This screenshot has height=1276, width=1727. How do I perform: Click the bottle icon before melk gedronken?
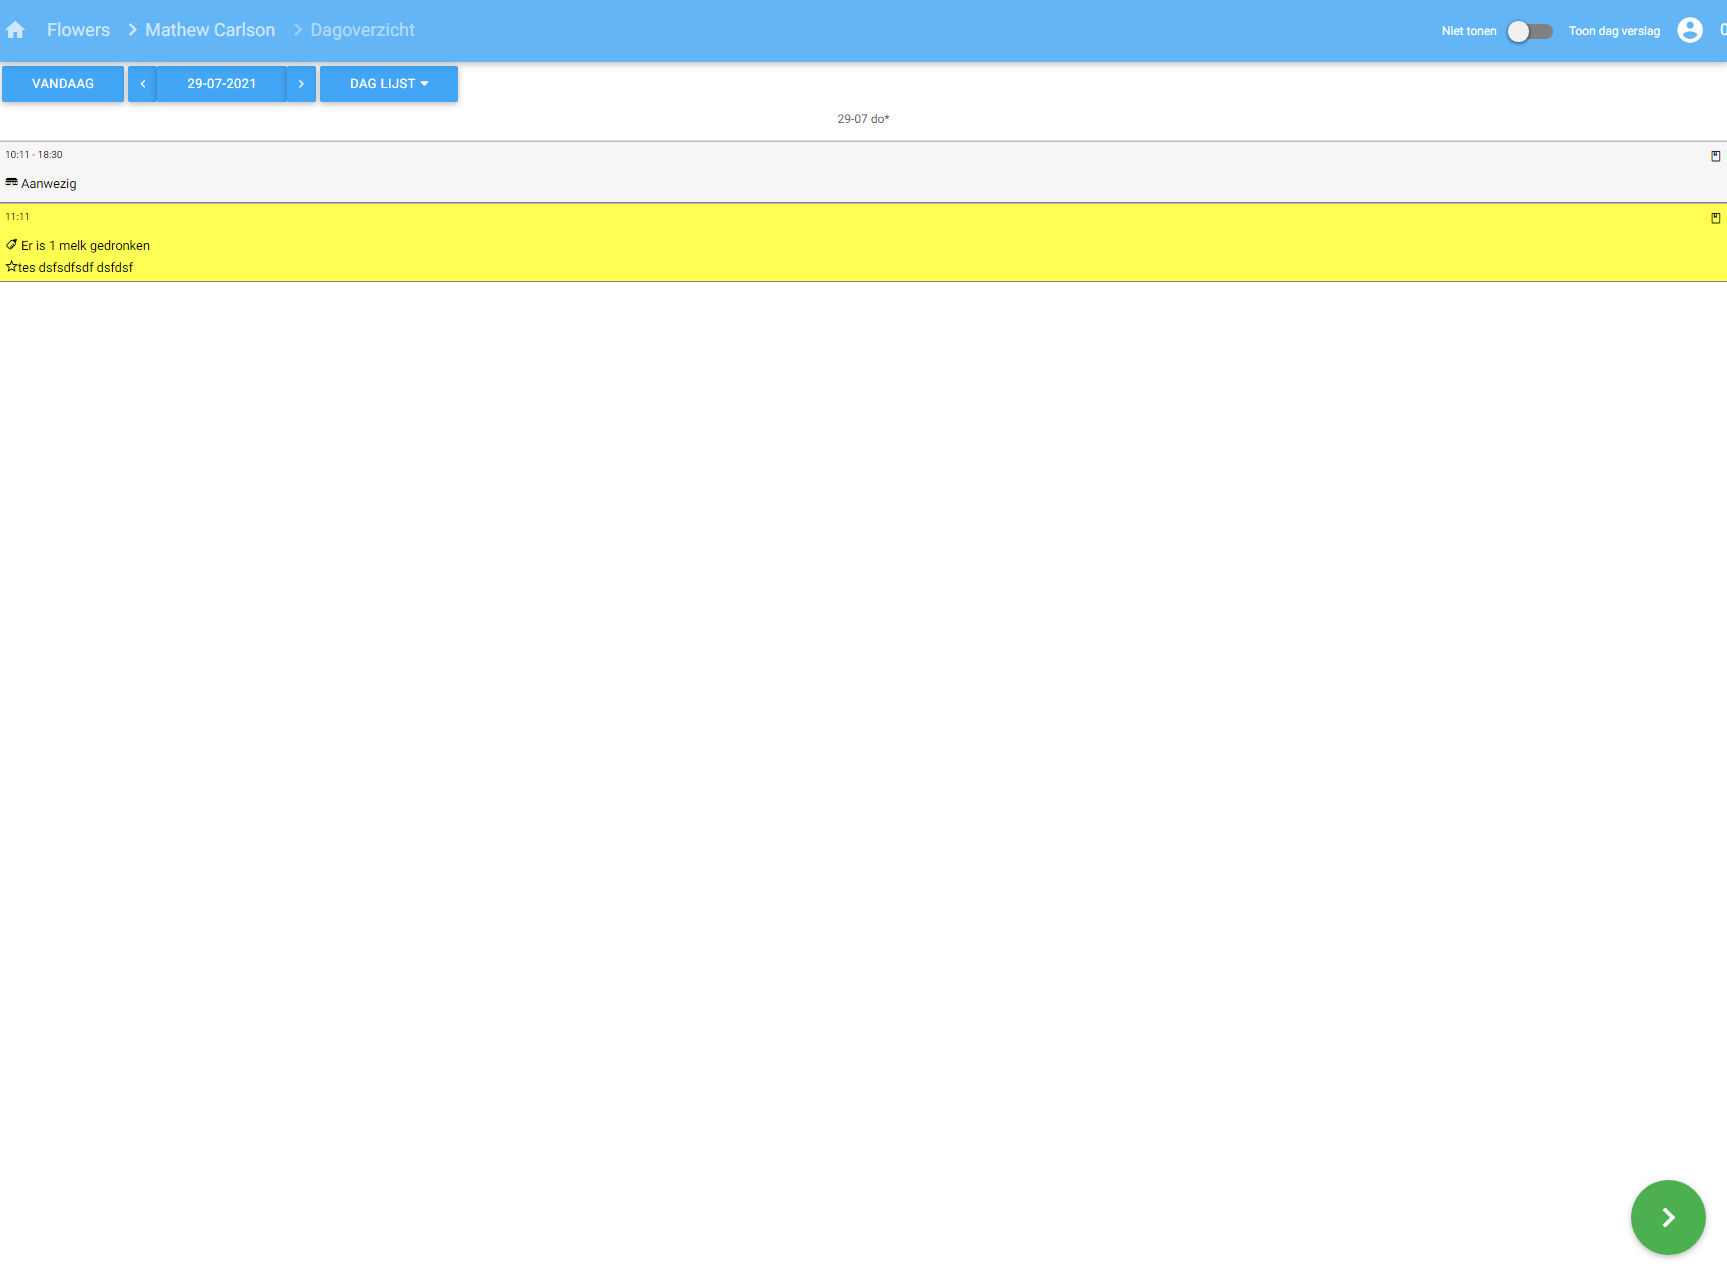click(x=12, y=245)
